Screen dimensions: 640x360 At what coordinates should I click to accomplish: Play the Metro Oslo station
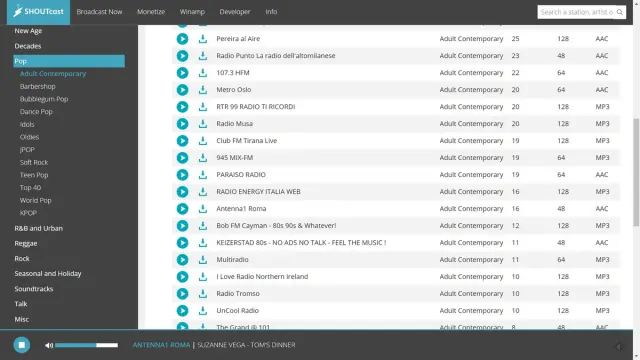(182, 90)
